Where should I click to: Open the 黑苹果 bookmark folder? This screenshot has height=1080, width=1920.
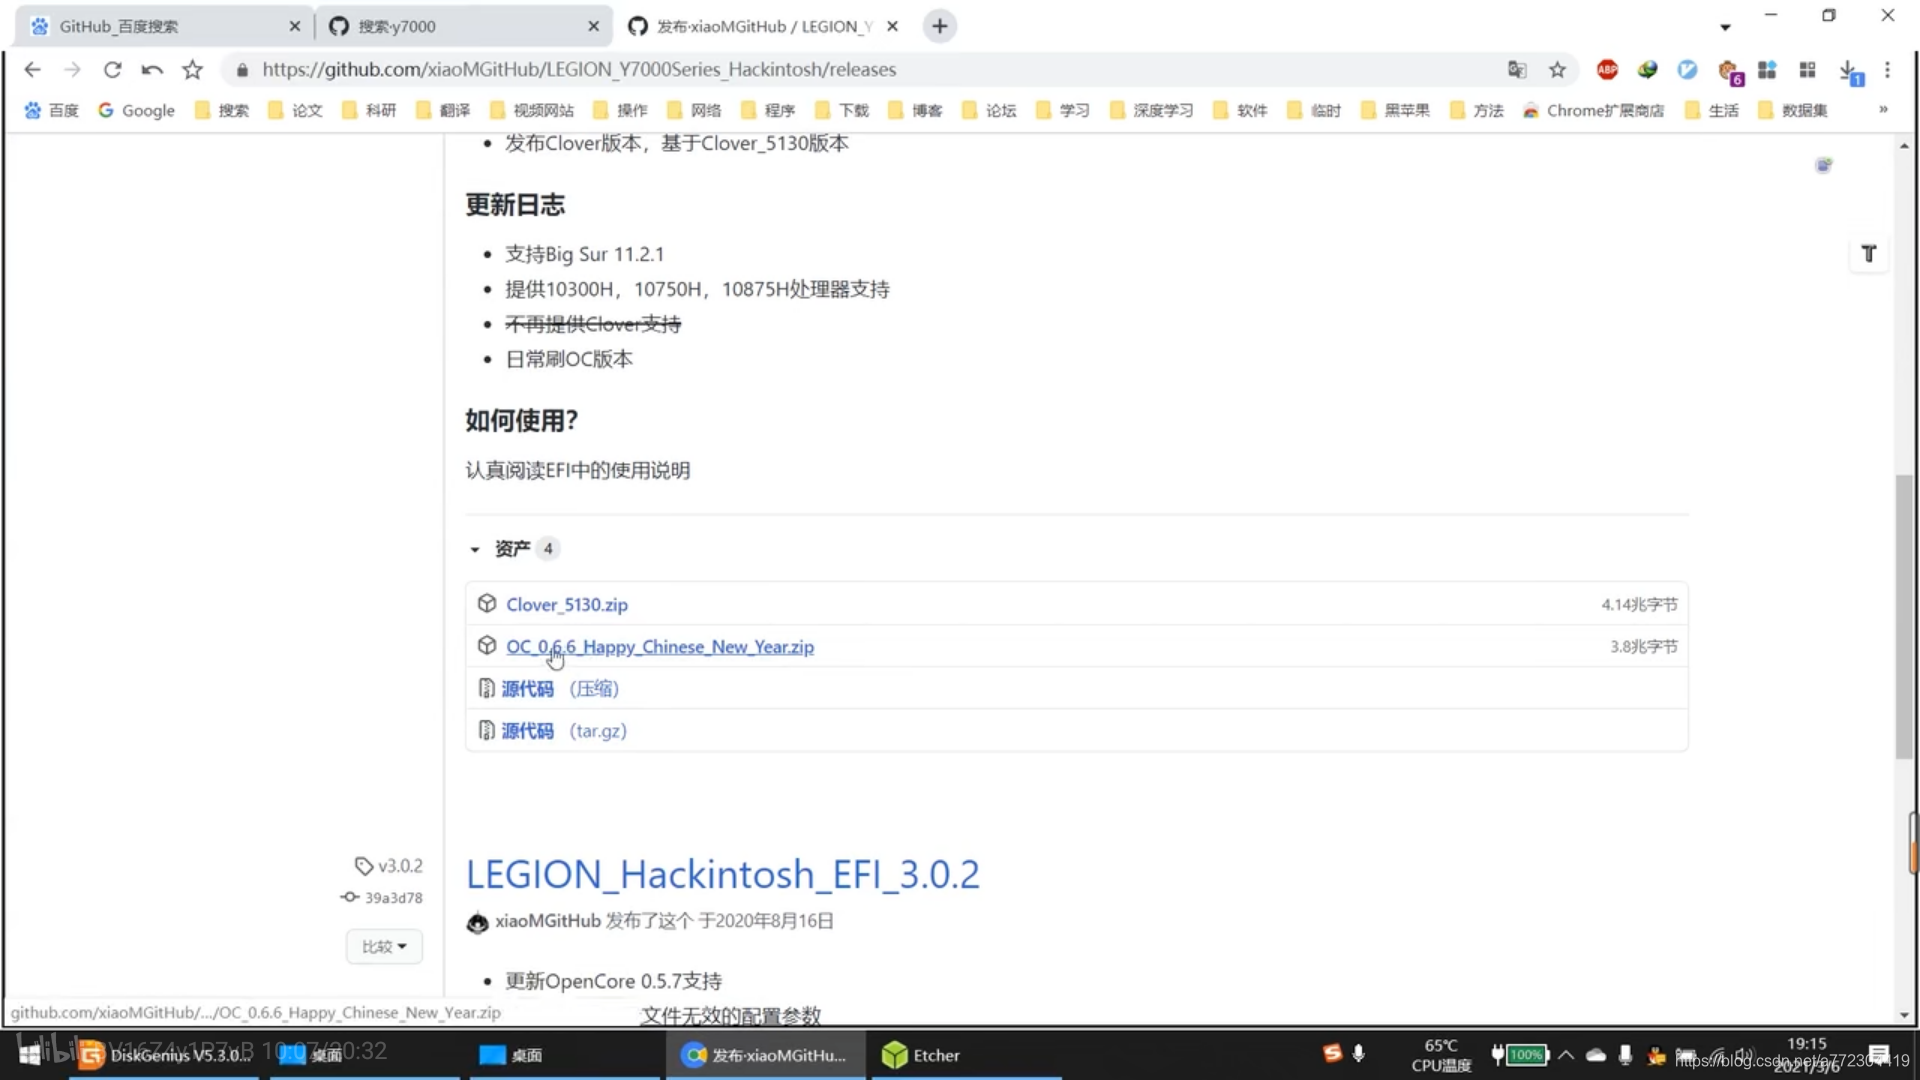pos(1396,110)
